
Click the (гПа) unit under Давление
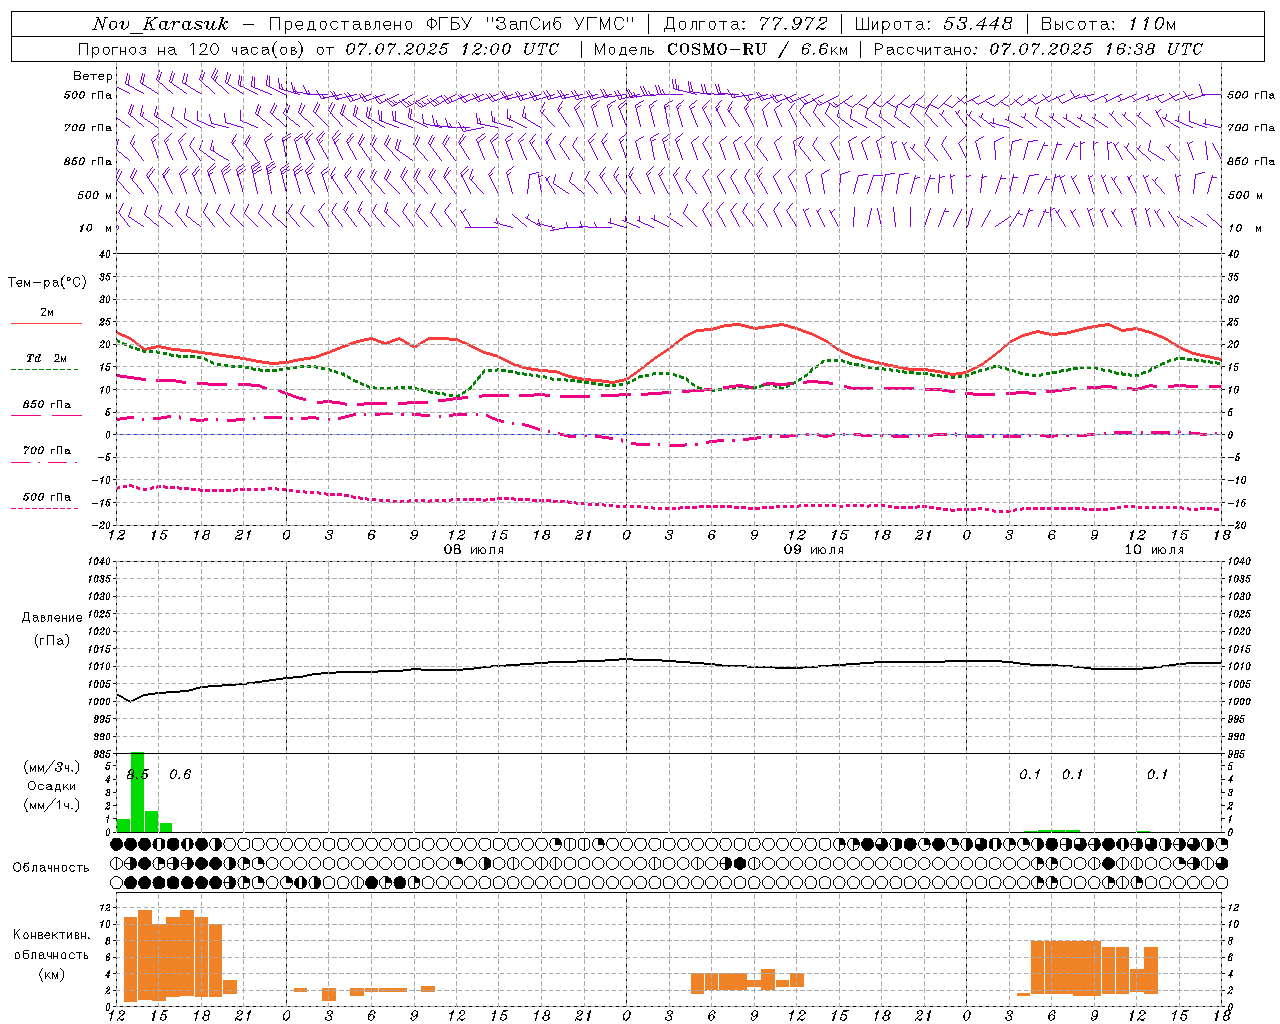point(51,640)
